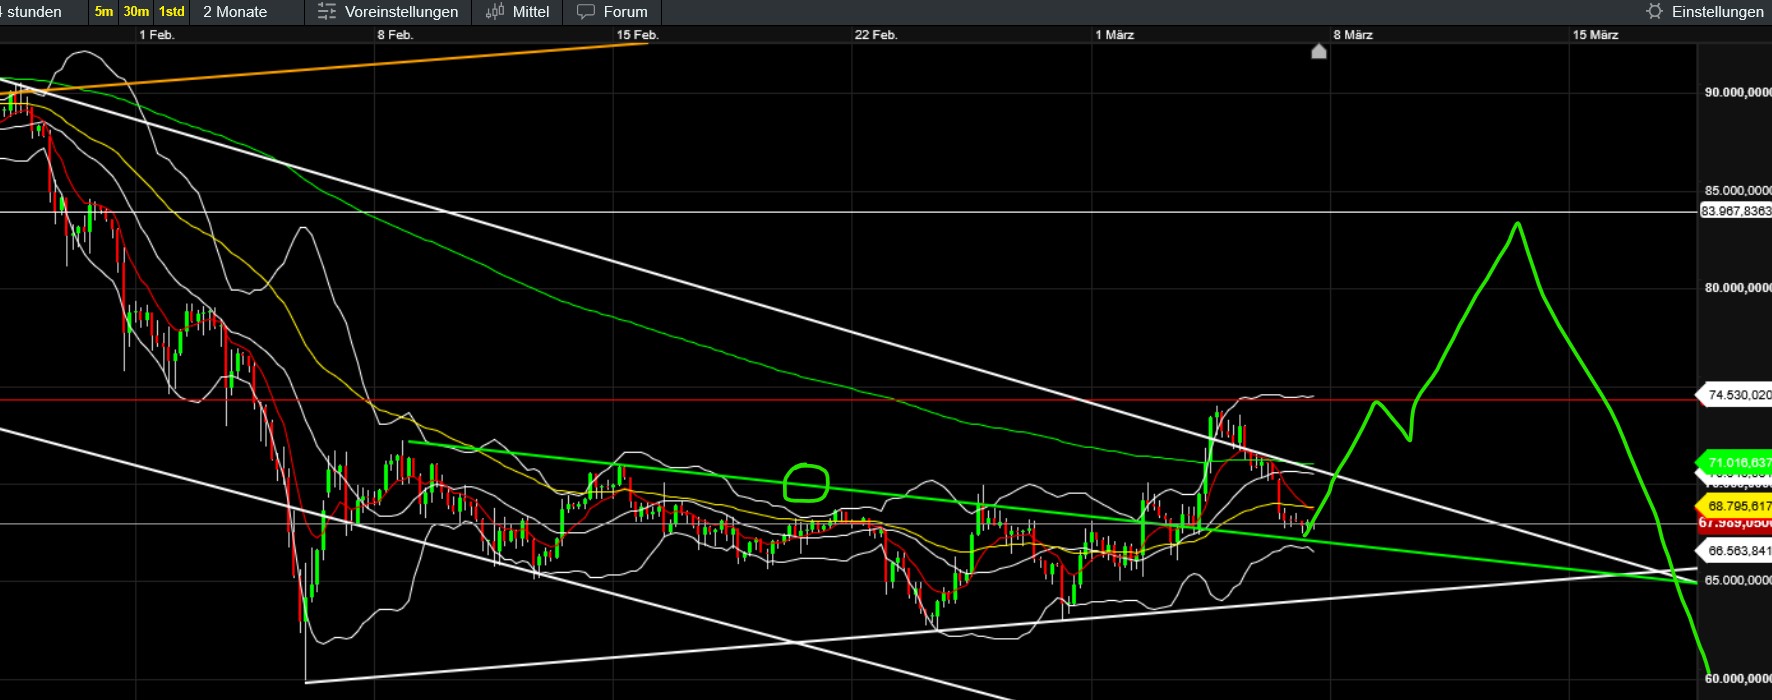
Task: Select the hand-drawn green circle annotation
Action: click(806, 483)
